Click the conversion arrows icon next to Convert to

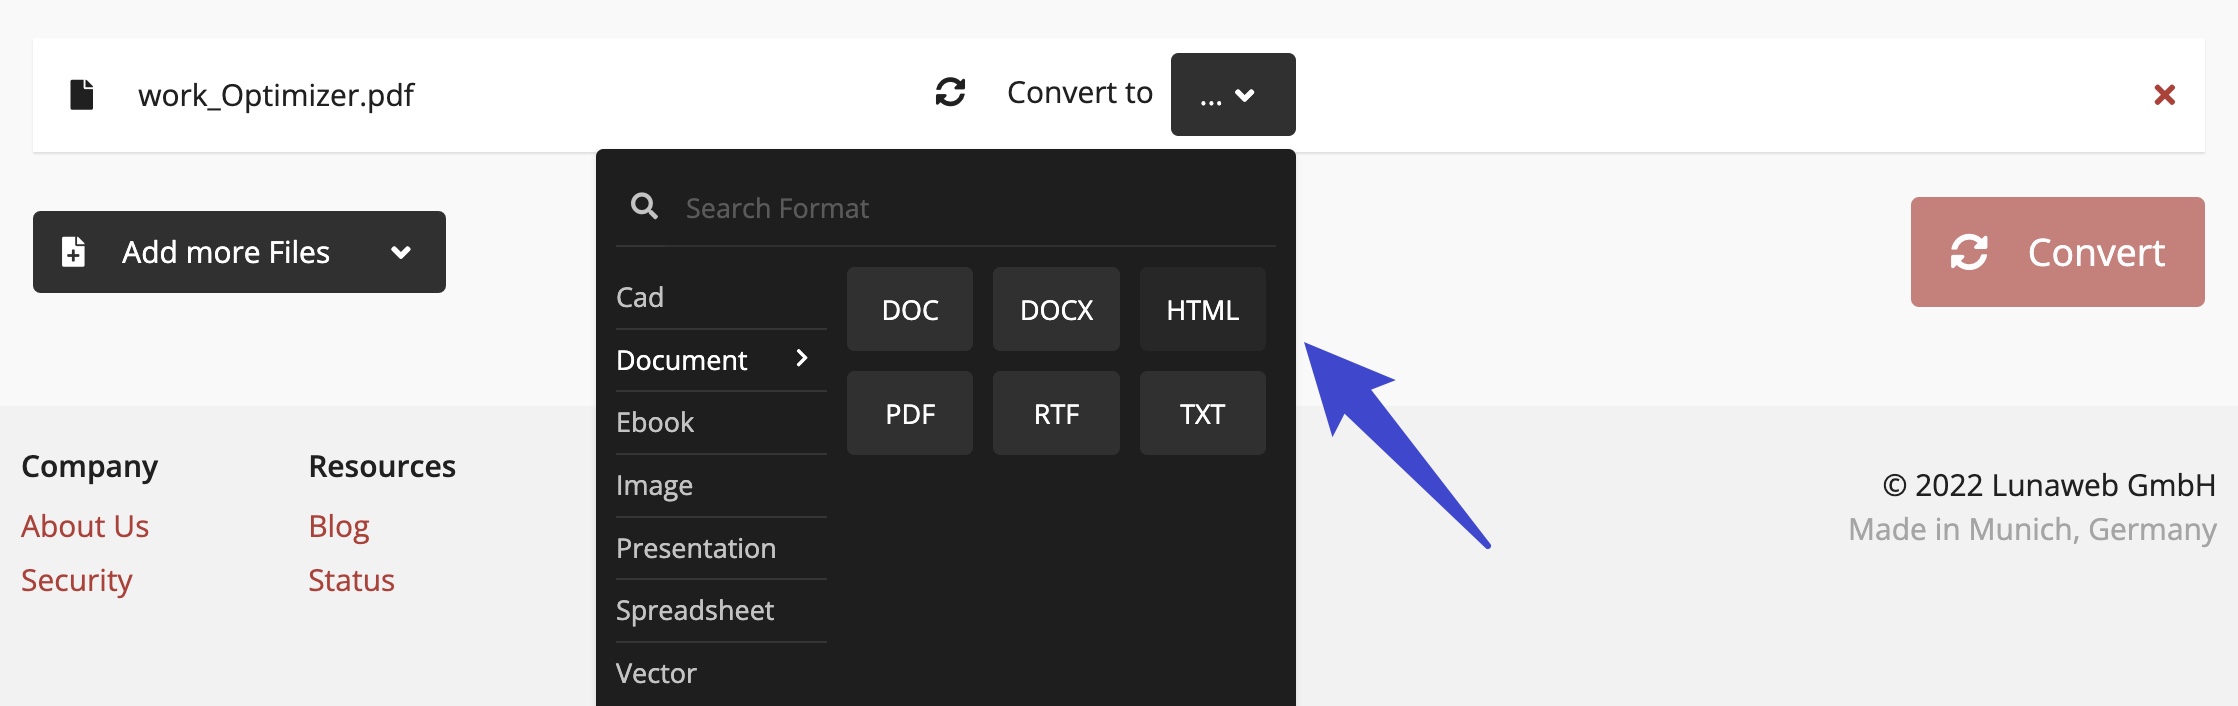click(x=951, y=92)
